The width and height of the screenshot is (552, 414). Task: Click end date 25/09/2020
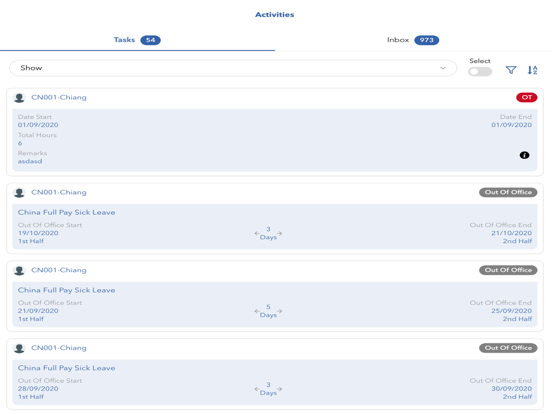coord(512,311)
